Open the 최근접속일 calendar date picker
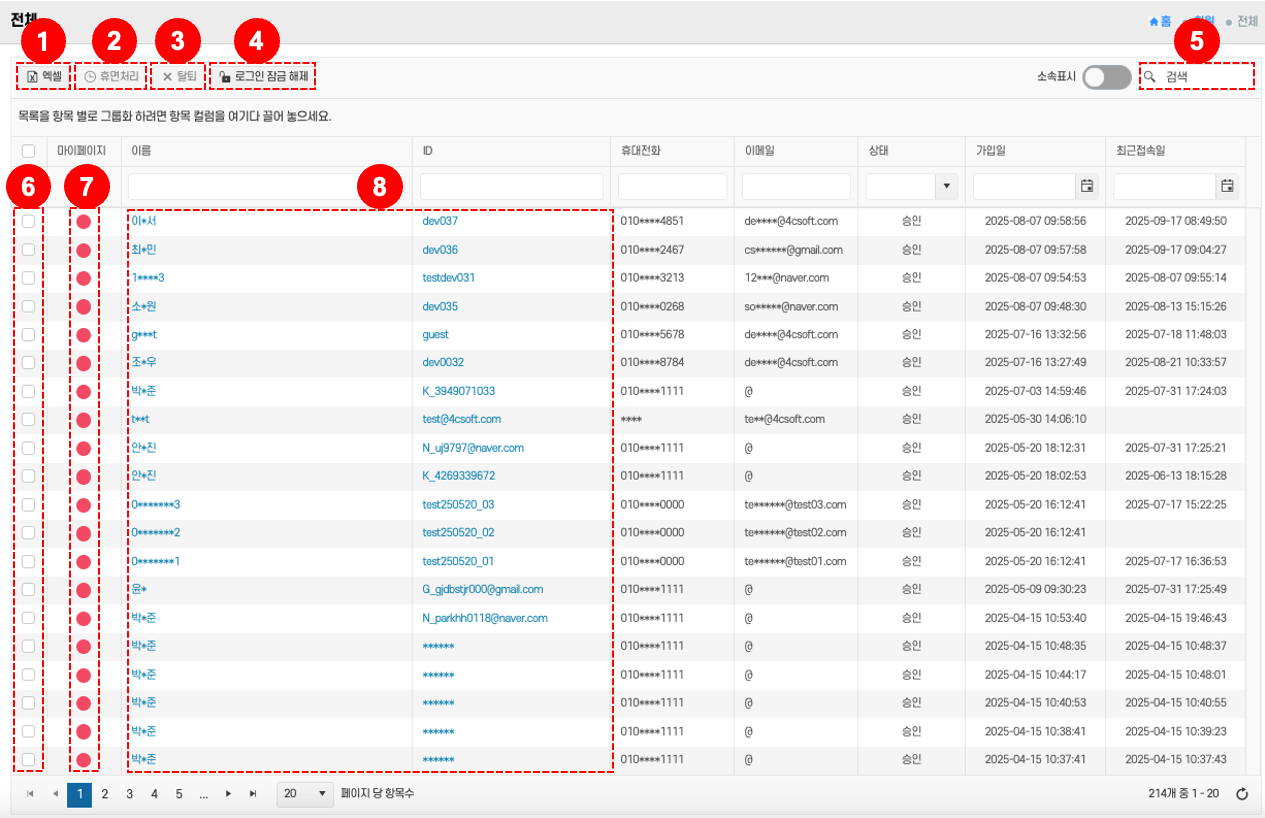This screenshot has width=1265, height=818. point(1227,186)
